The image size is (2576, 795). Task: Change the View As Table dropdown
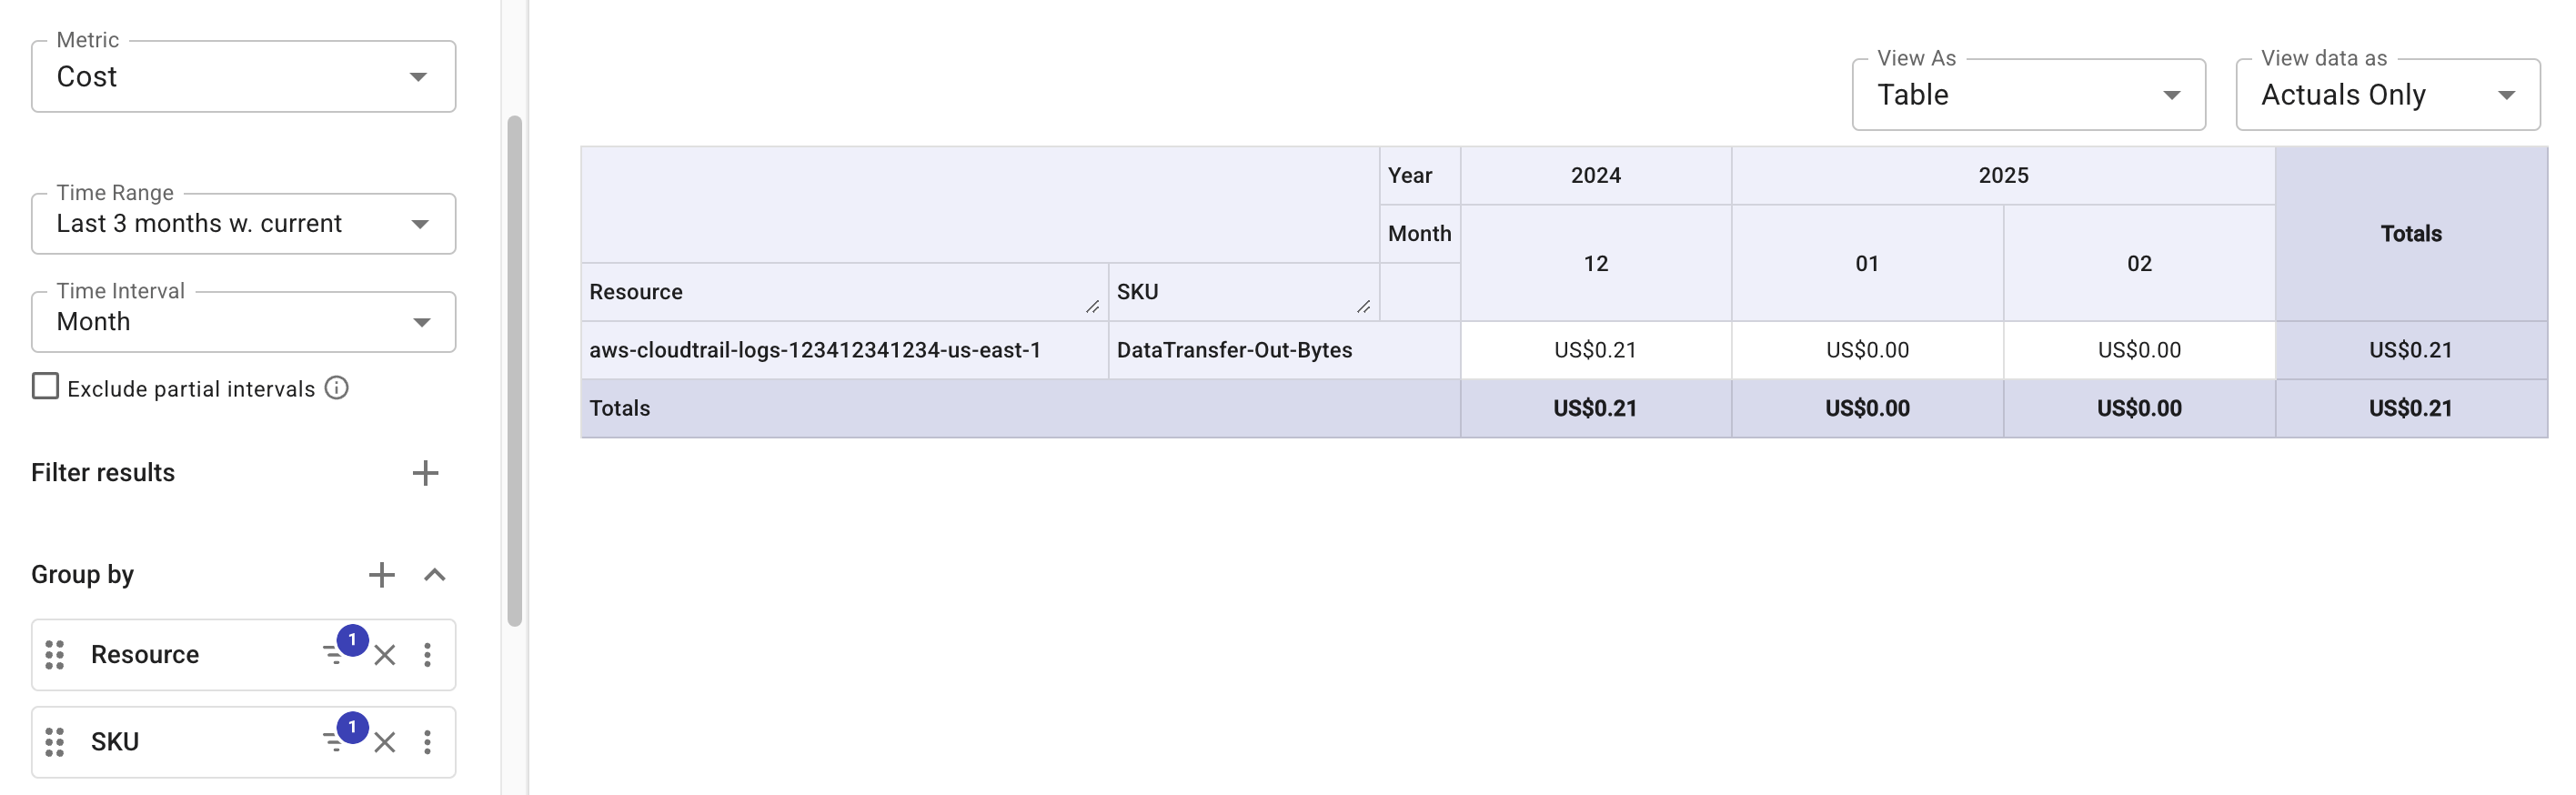click(2027, 95)
